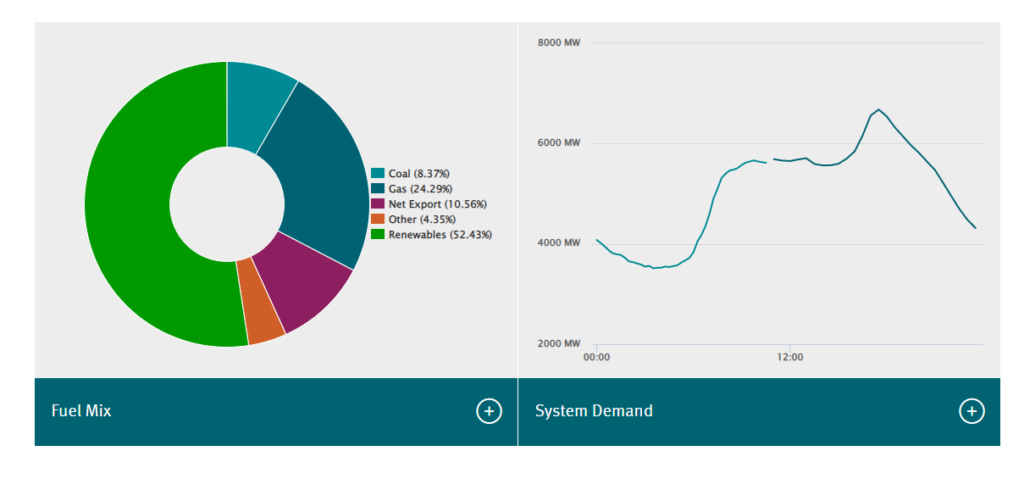Click the peak of the demand line
This screenshot has width=1024, height=479.
pyautogui.click(x=878, y=110)
